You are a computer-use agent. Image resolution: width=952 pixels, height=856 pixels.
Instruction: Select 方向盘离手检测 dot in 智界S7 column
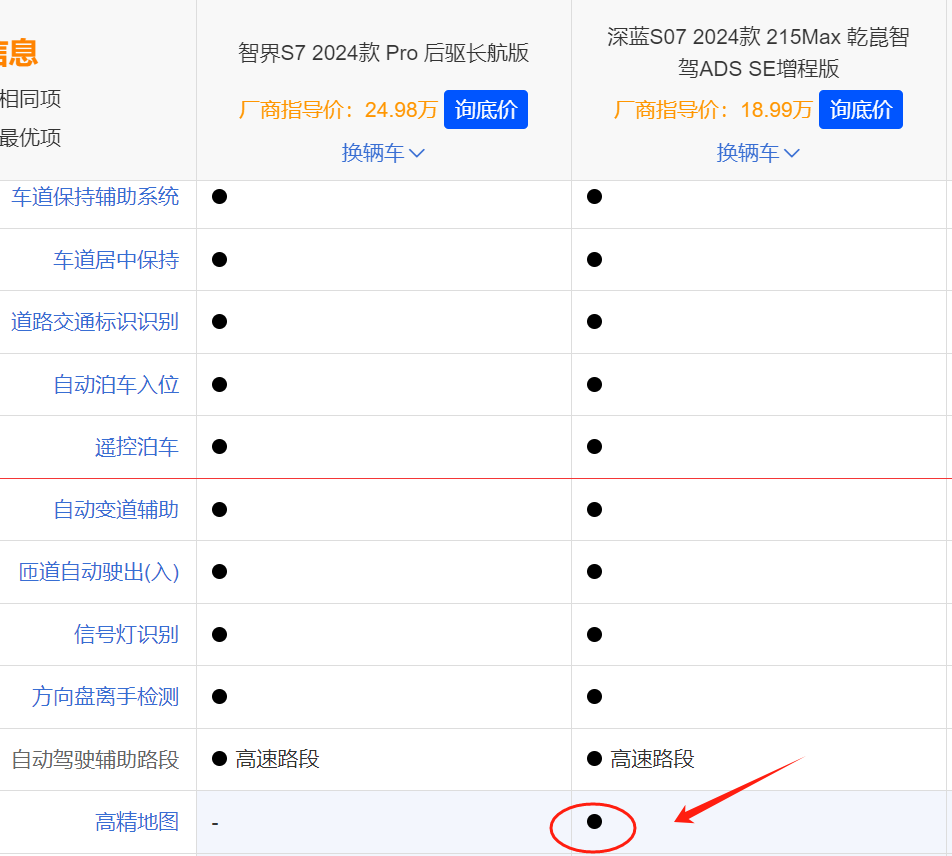[x=219, y=696]
